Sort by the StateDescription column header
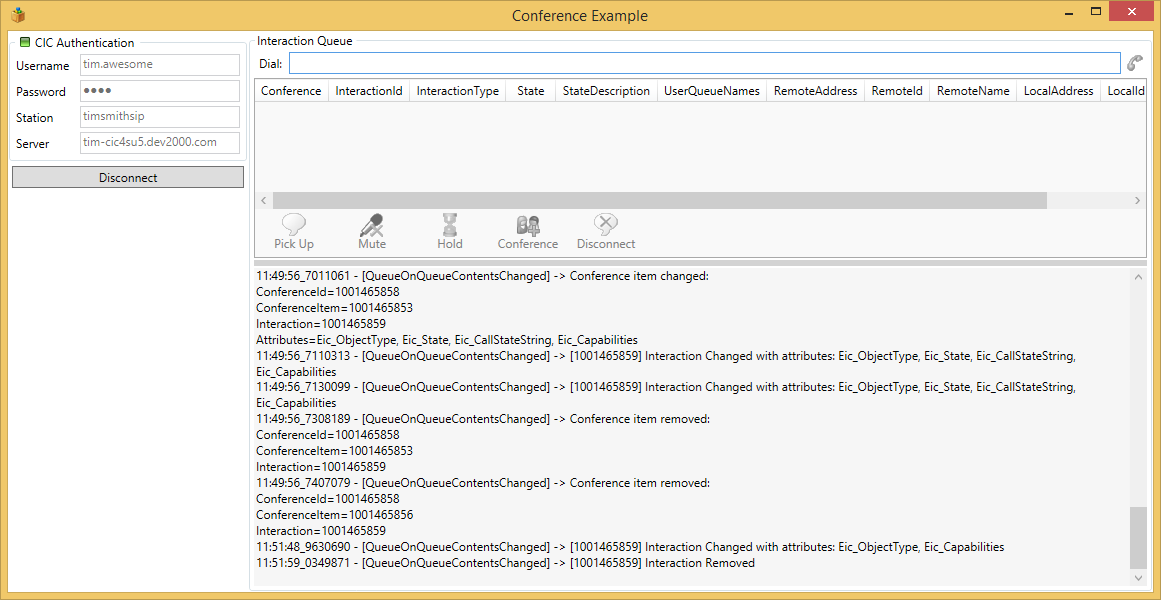 (606, 91)
